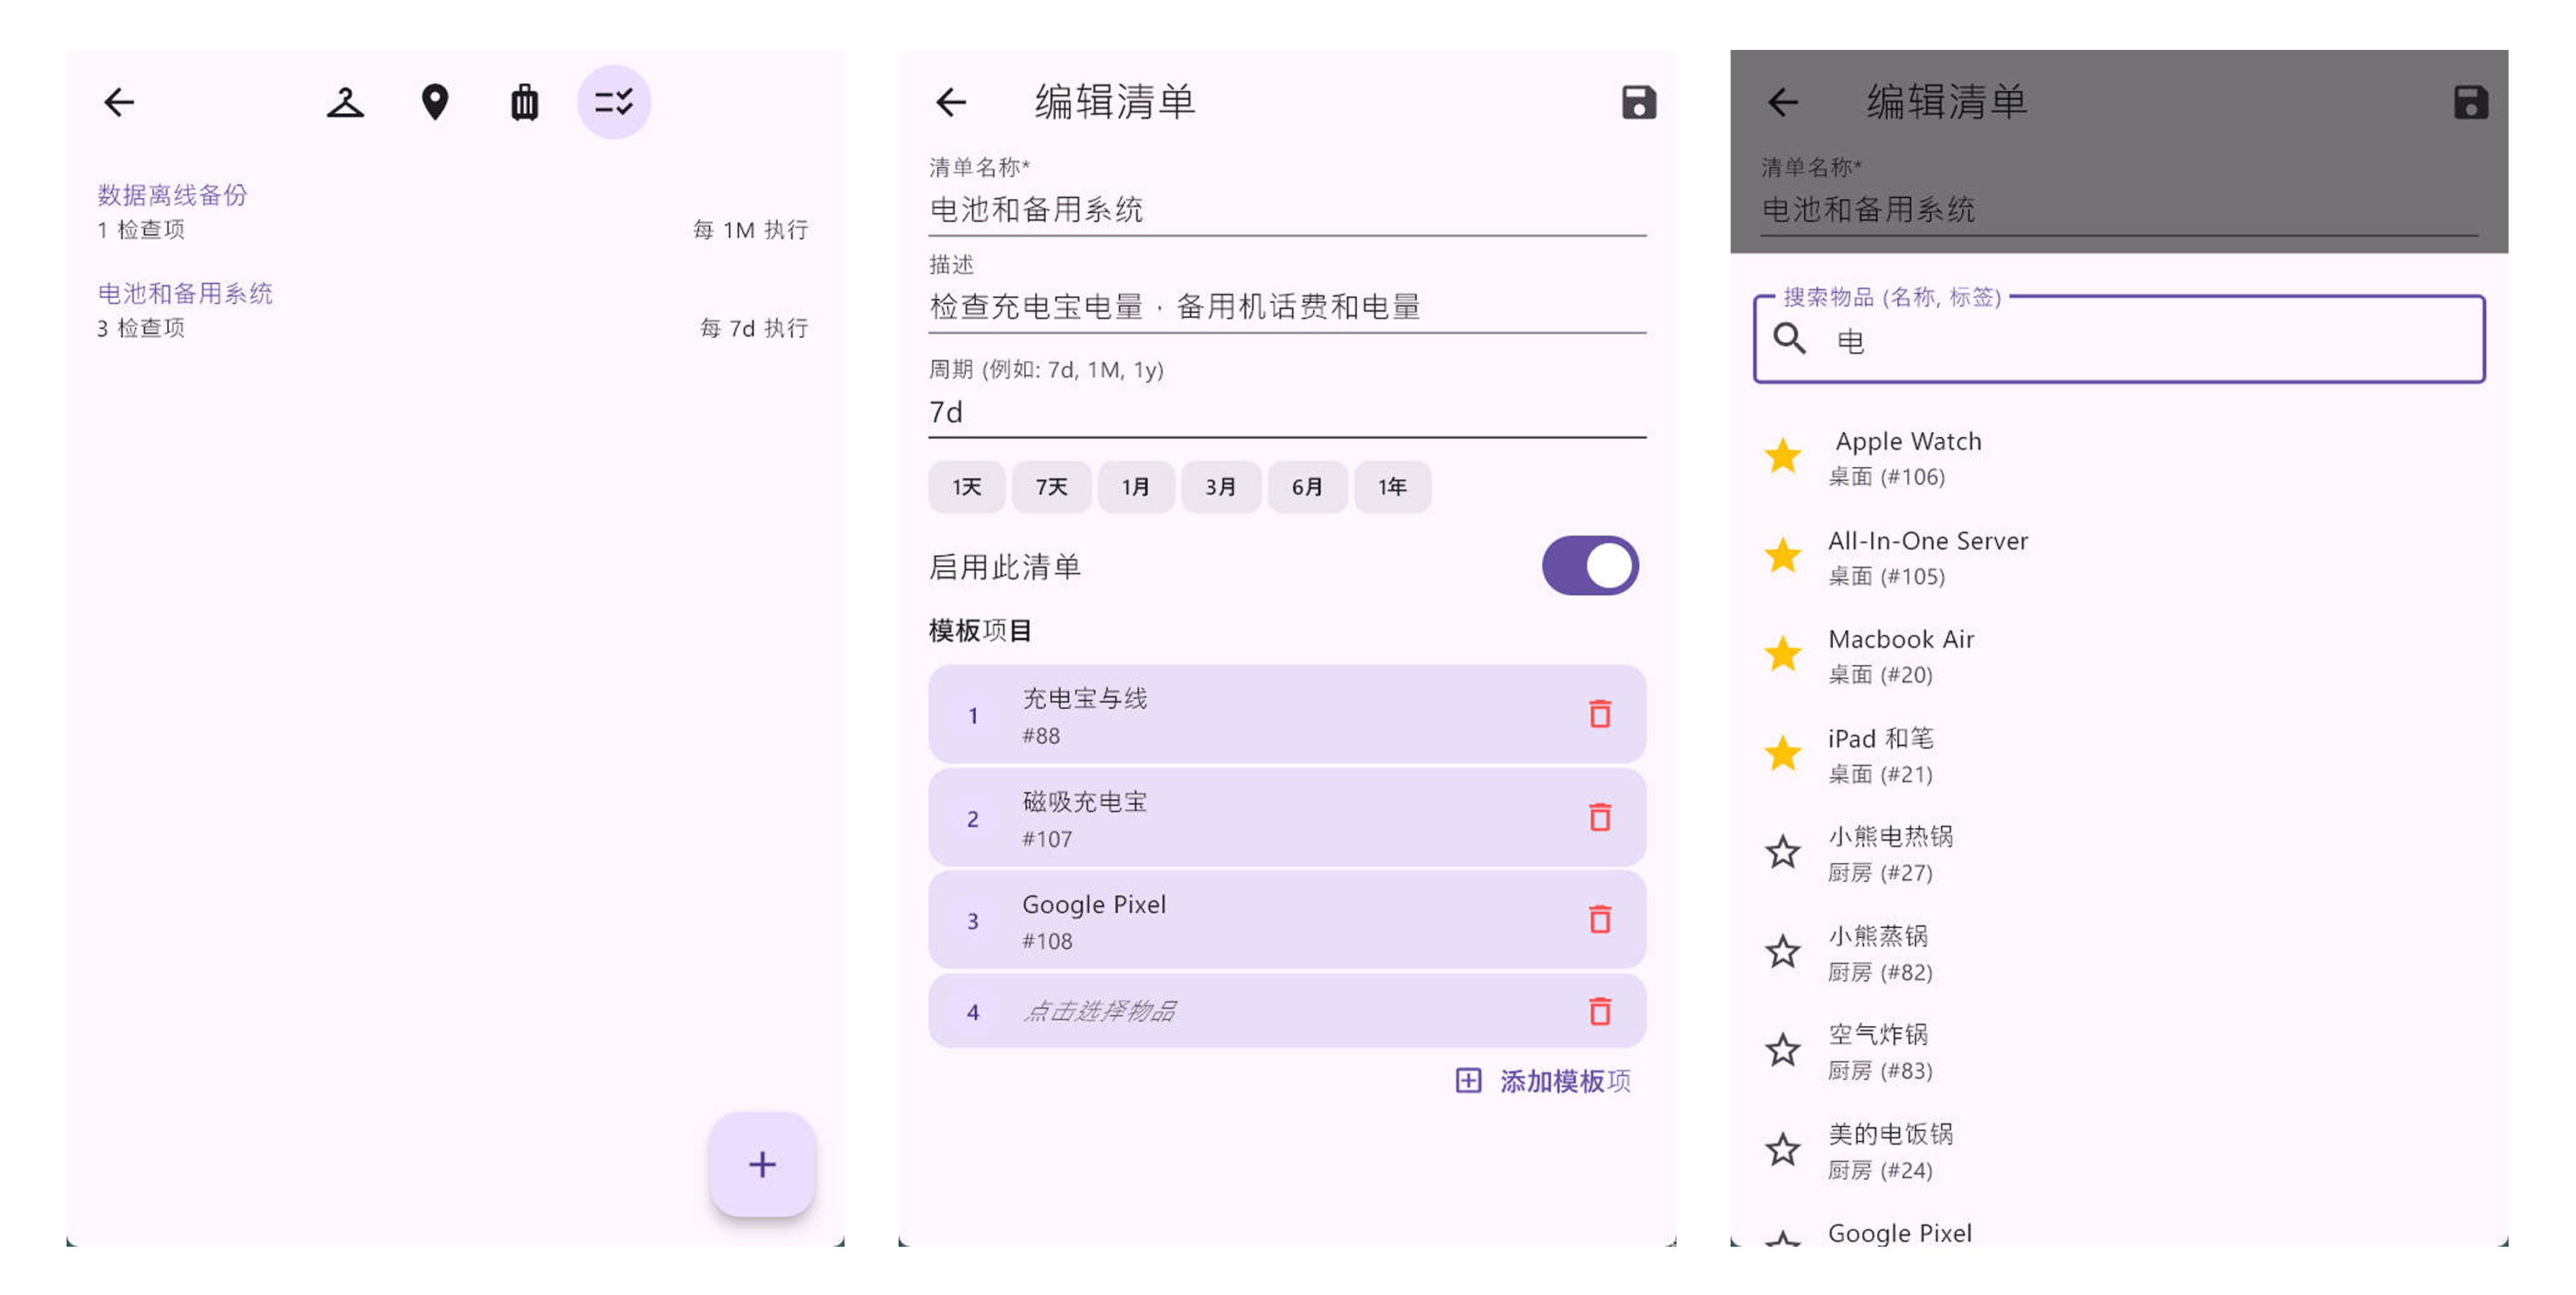Viewport: 2576px width, 1295px height.
Task: Select 小熊蒸锅 from search results
Action: click(2119, 952)
